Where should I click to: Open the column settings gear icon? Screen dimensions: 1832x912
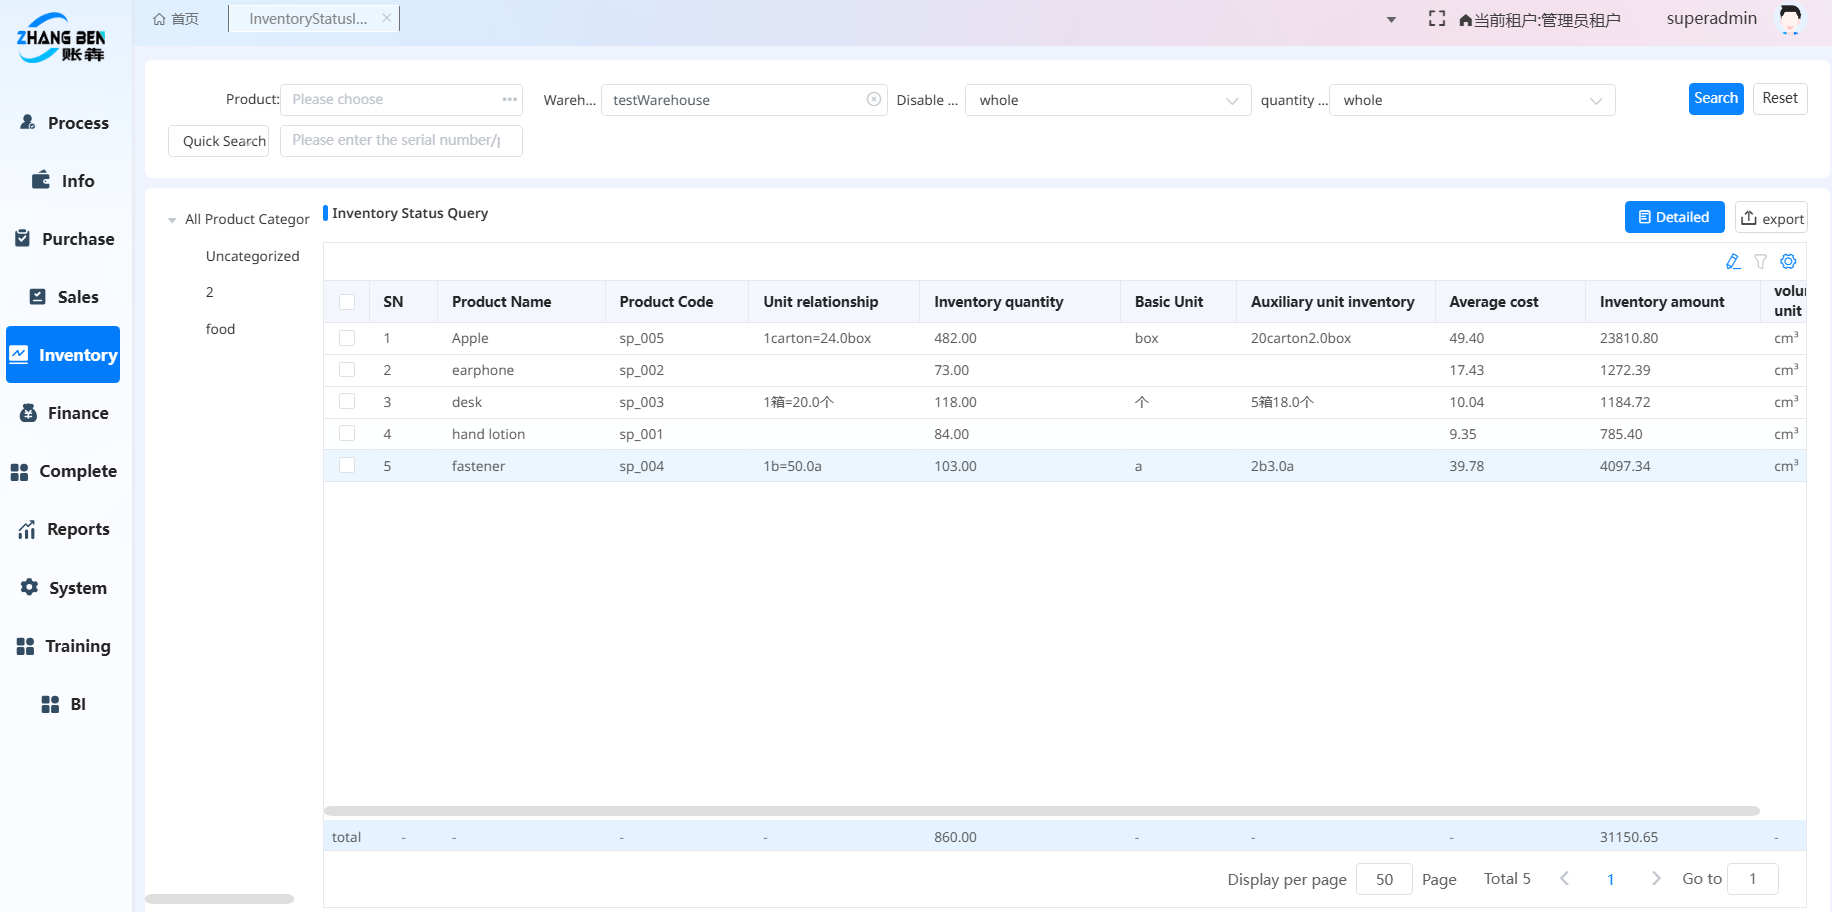point(1789,261)
